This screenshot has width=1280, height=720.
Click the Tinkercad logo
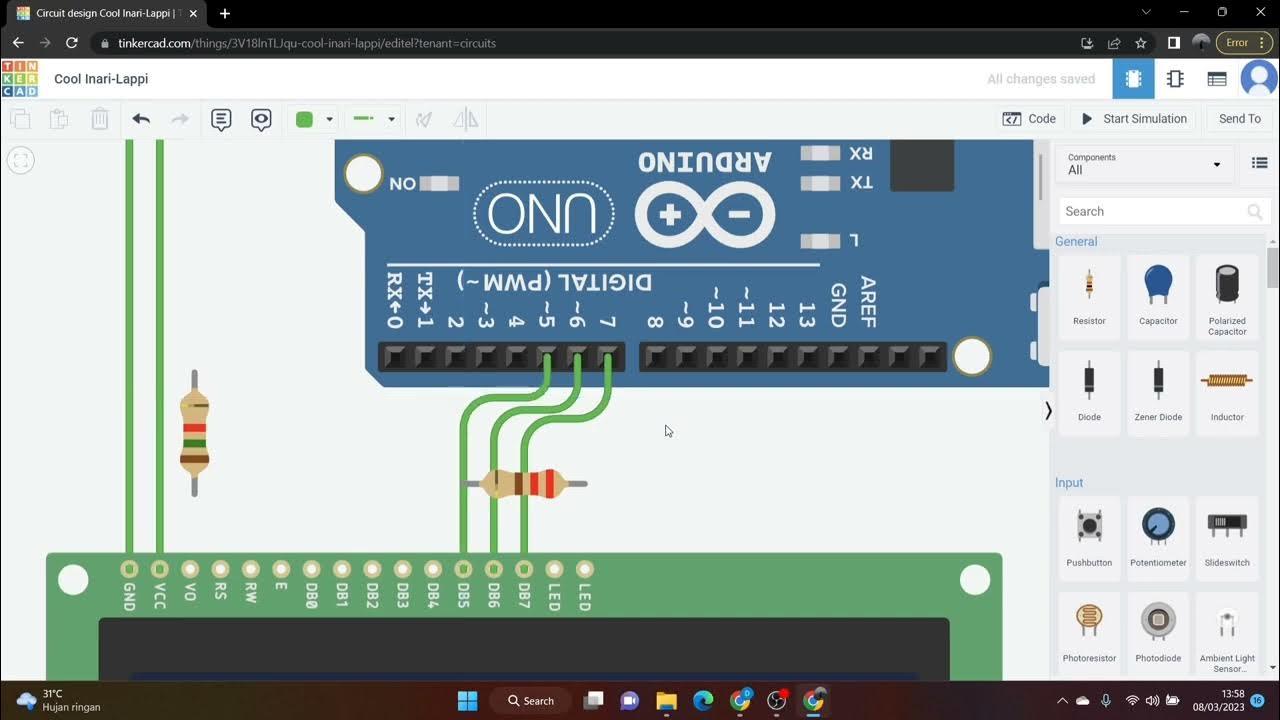point(19,79)
